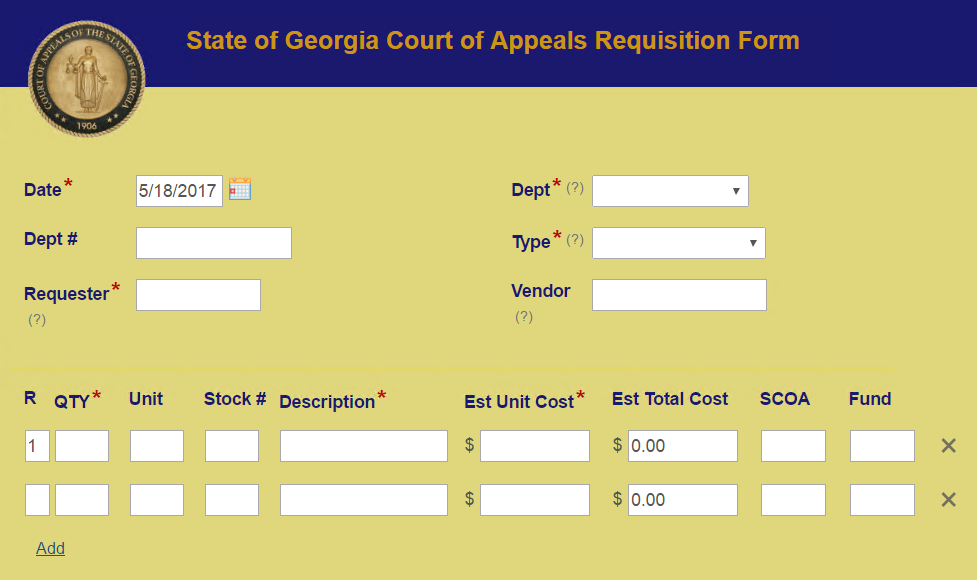Screen dimensions: 977x580
Task: Add a new line item row
Action: pyautogui.click(x=50, y=548)
